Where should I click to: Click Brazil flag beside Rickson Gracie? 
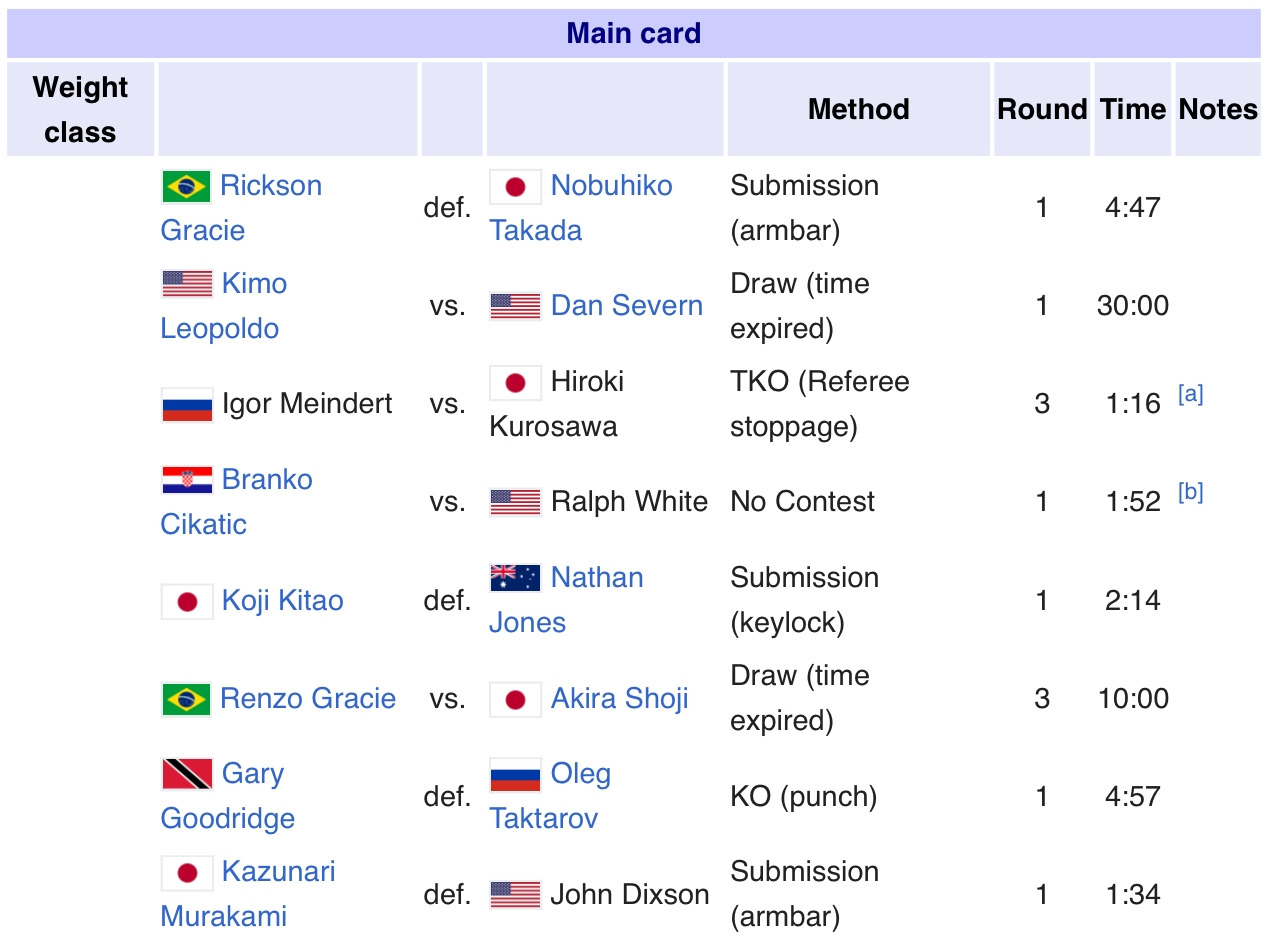coord(186,187)
